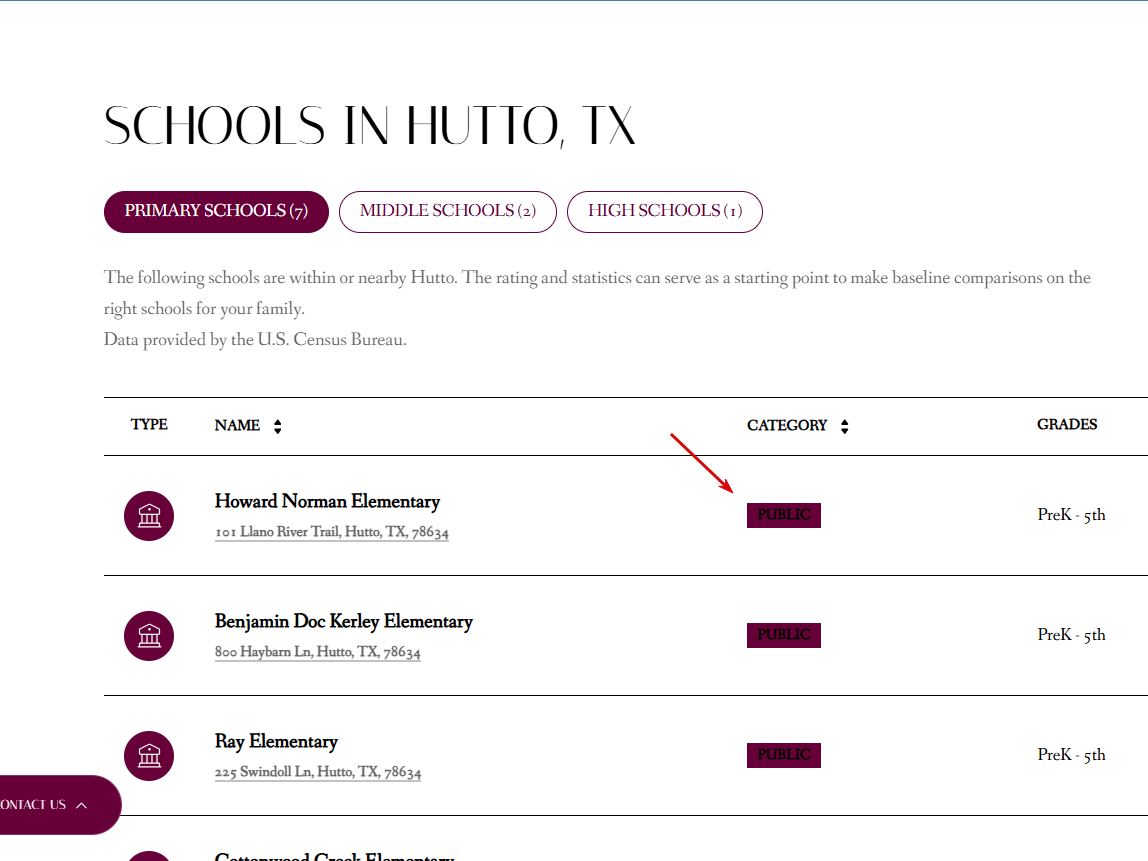
Task: Select the Primary Schools (7) tab
Action: point(216,212)
